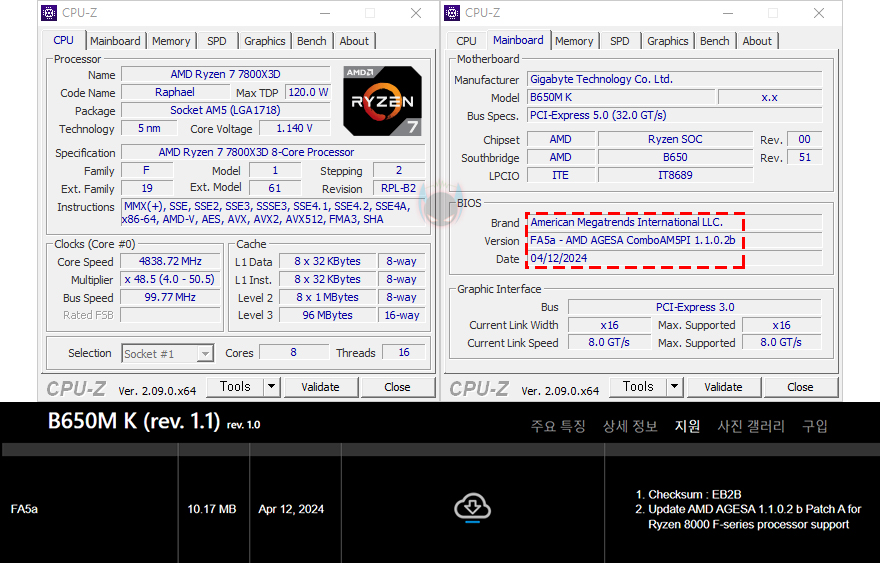Click the Graphic Interface Bus value PCI-Express 3.0
Screen dimensions: 880x563
(x=695, y=307)
